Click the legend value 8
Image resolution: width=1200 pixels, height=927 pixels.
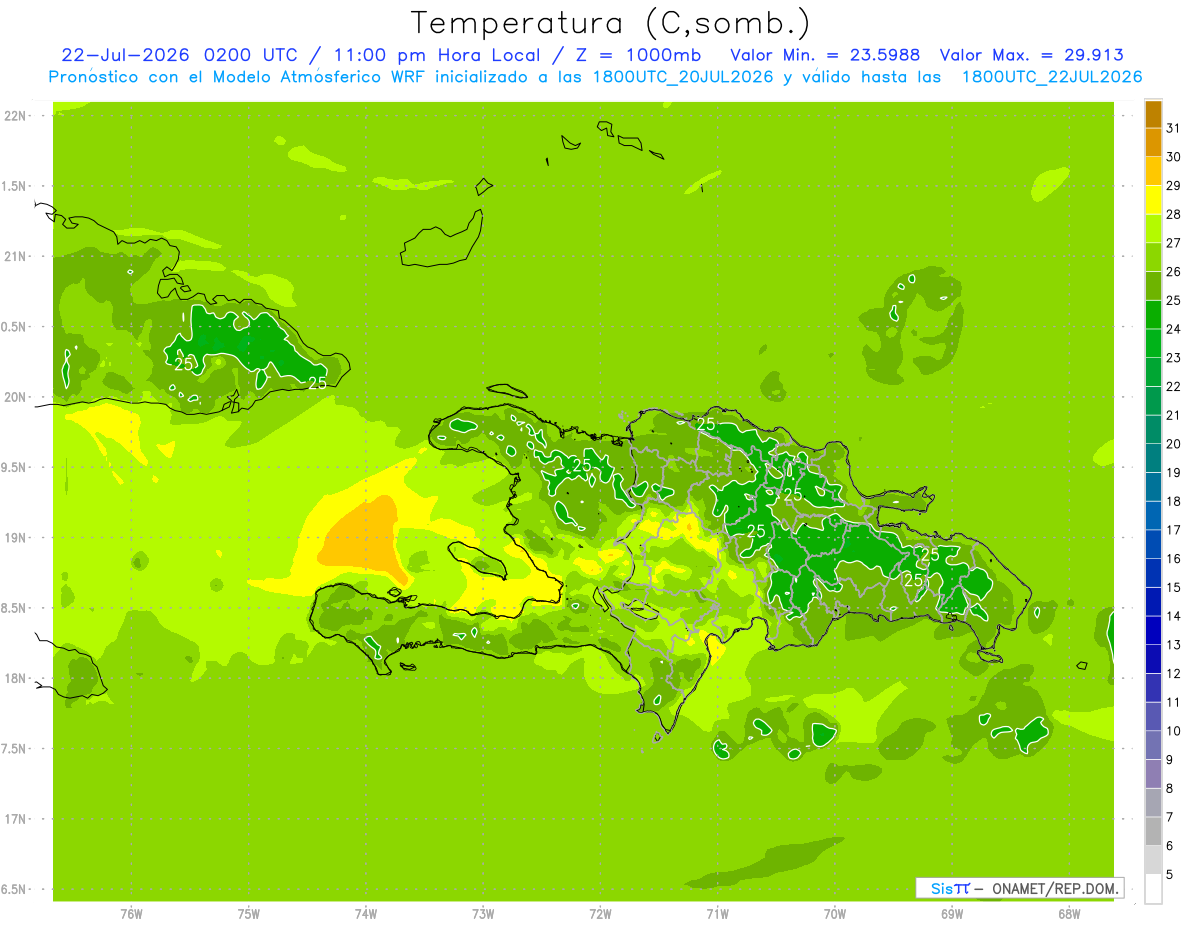pyautogui.click(x=1170, y=788)
